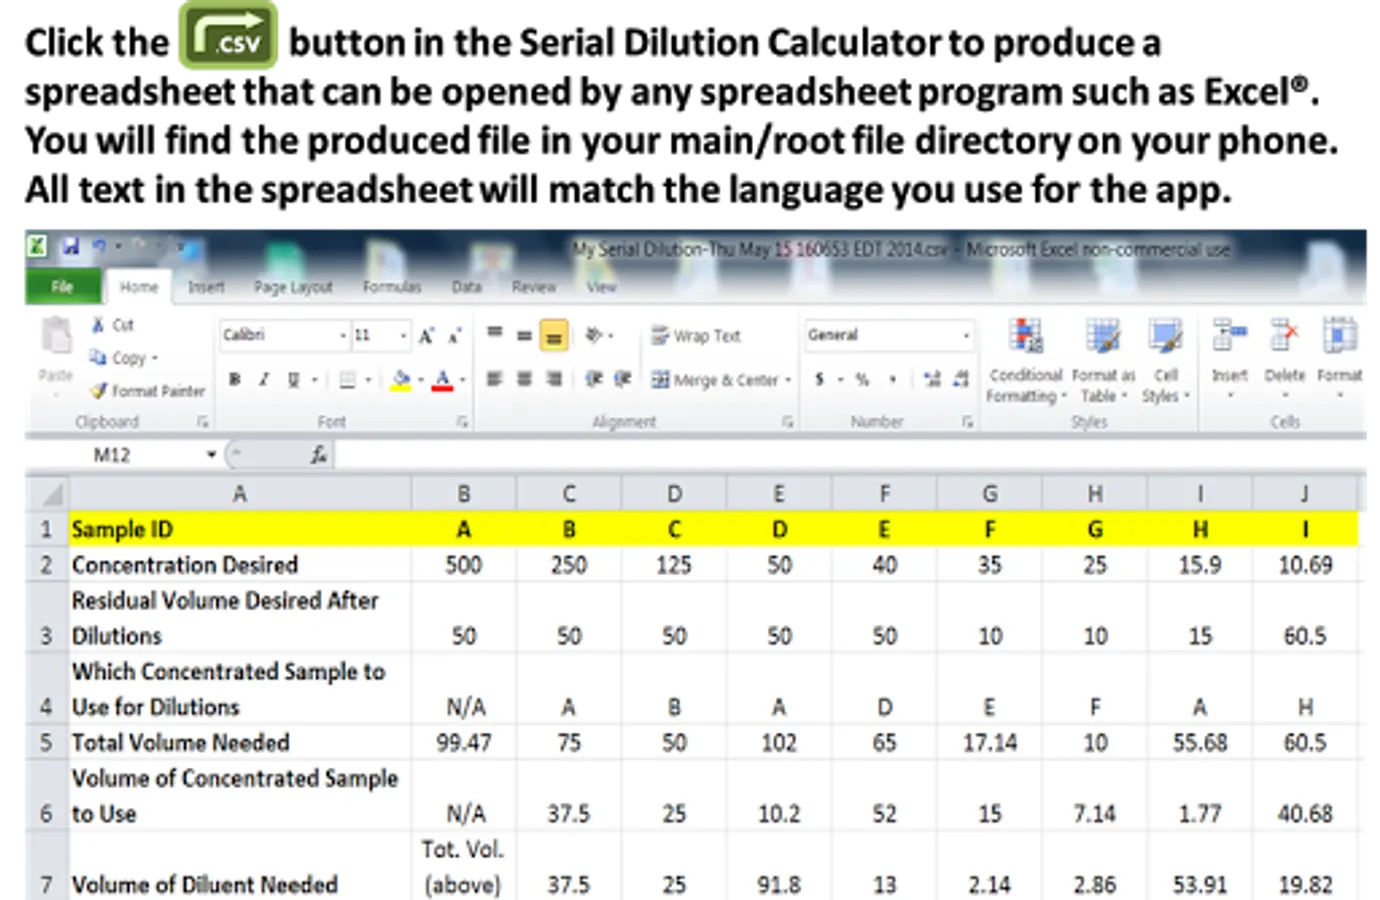Open the Merge & Center dropdown arrow

click(788, 380)
